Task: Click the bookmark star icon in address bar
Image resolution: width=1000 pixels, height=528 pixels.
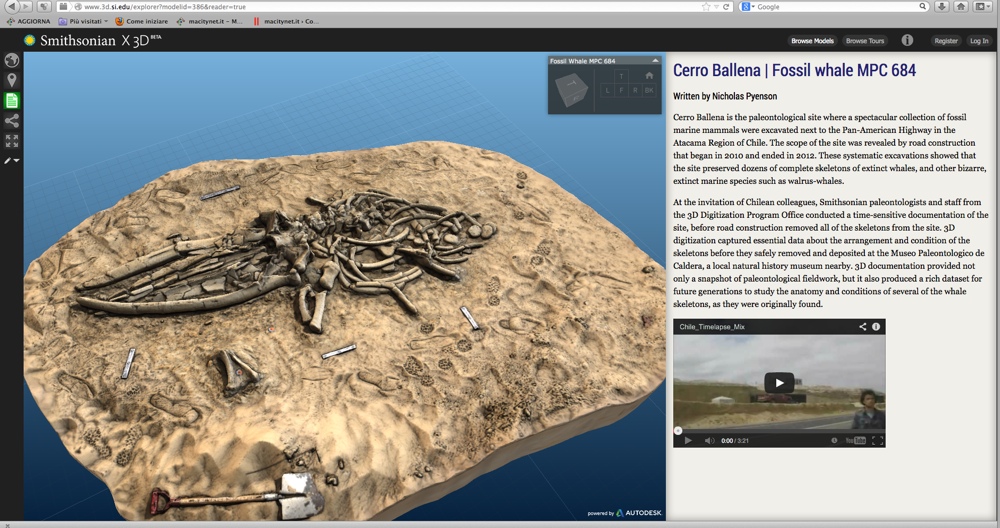Action: tap(705, 6)
